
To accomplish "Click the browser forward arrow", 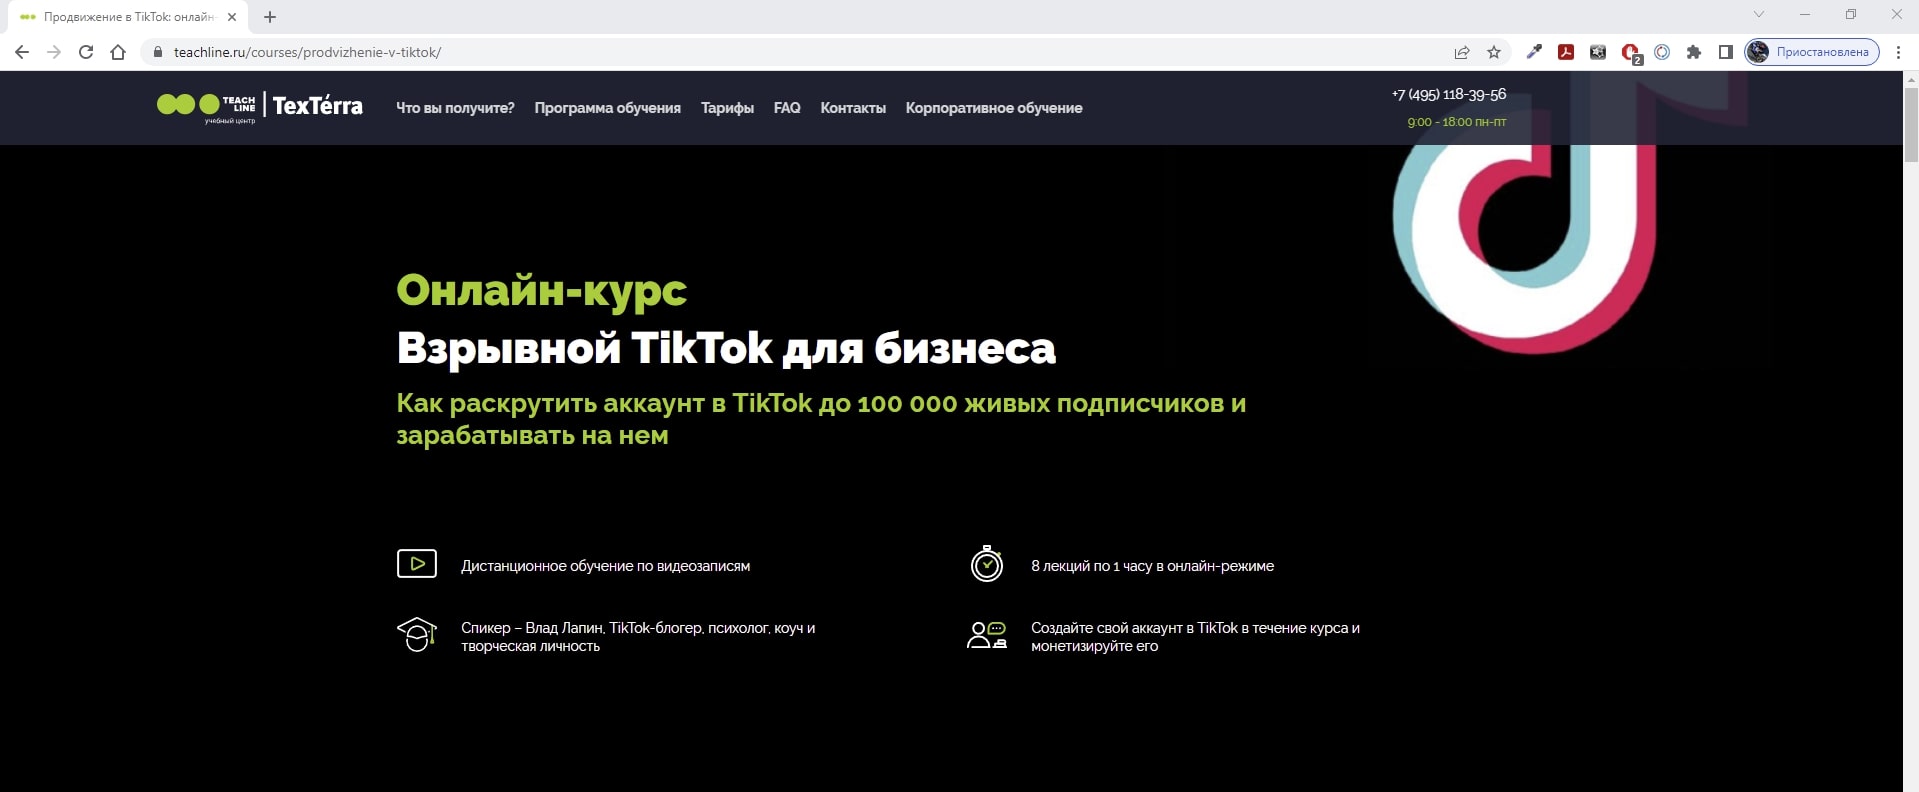I will [x=54, y=52].
